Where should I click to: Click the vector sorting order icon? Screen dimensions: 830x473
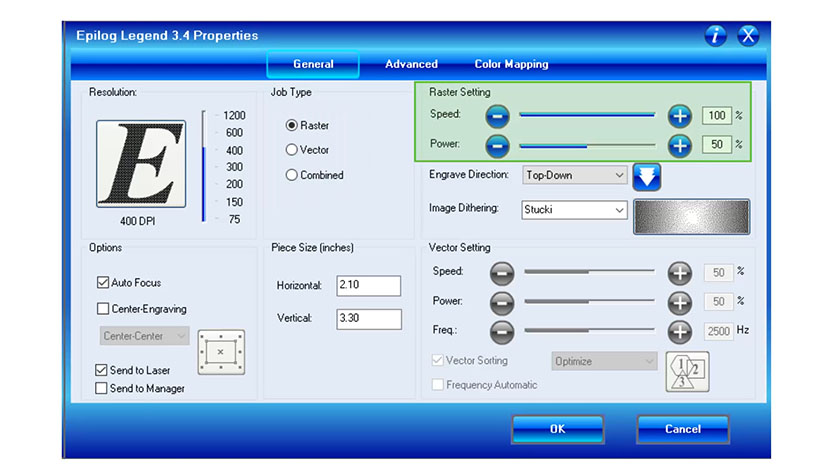point(686,369)
